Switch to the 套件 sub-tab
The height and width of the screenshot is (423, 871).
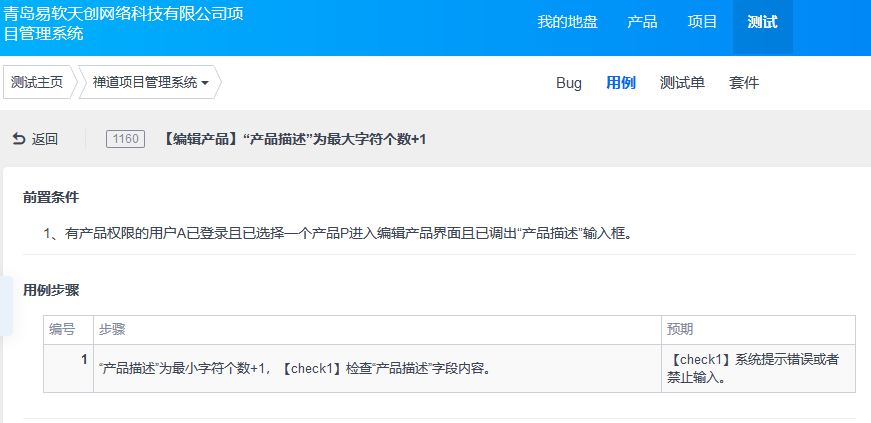point(744,83)
